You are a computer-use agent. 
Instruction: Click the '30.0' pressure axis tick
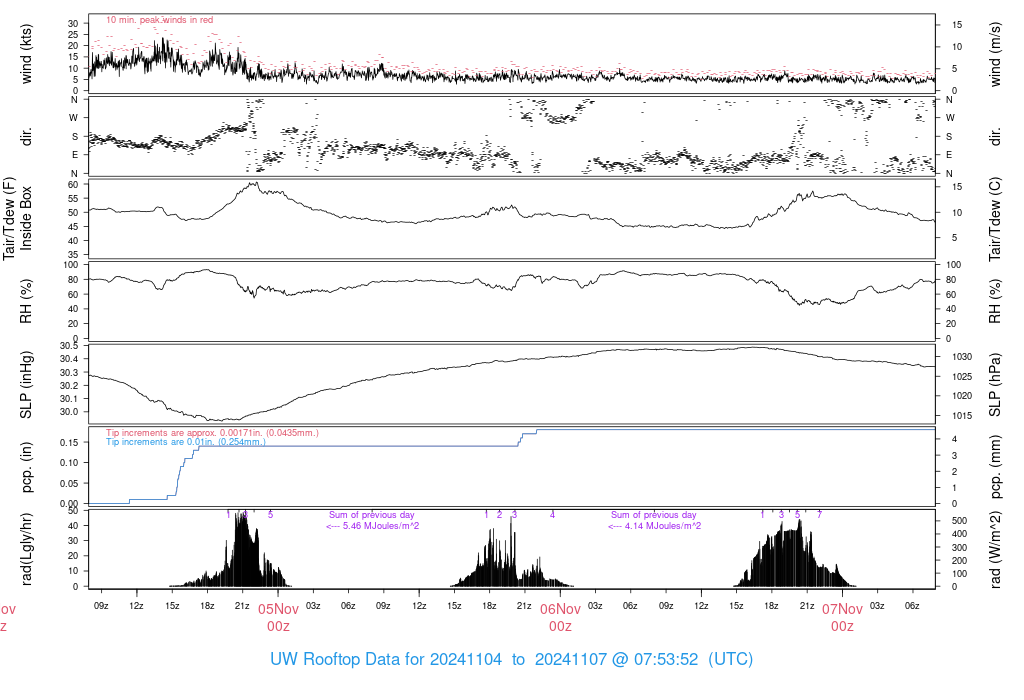[69, 412]
